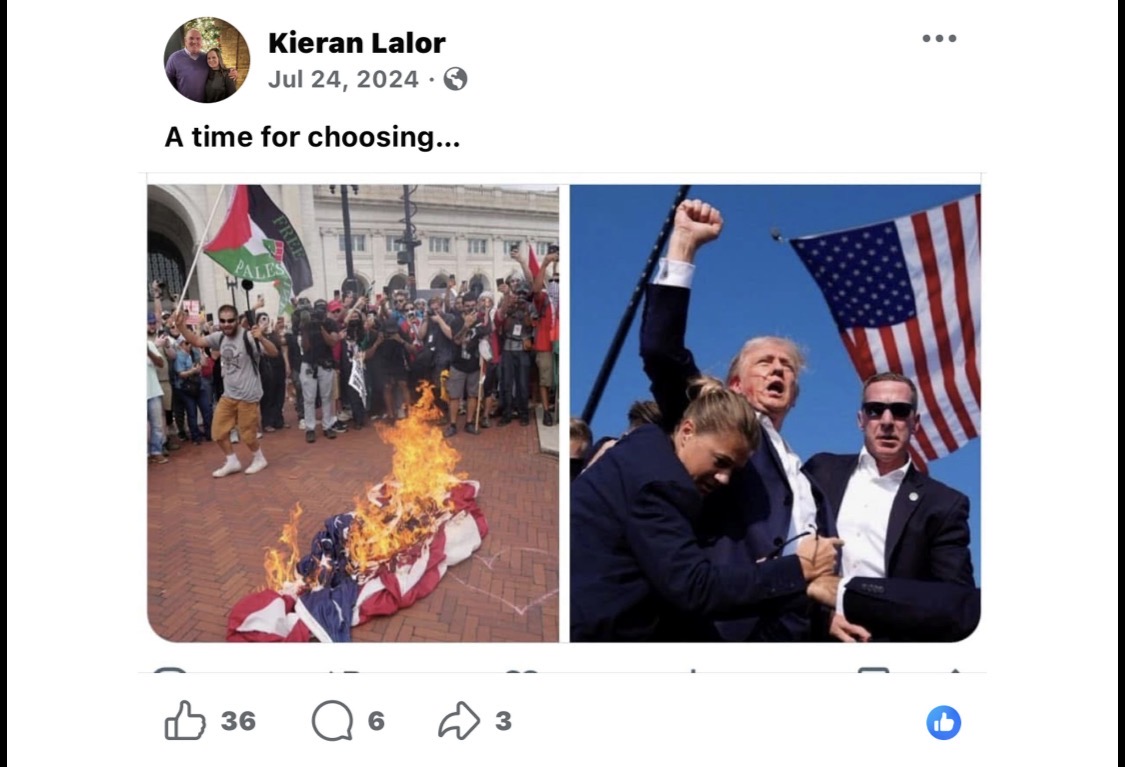Viewport: 1125px width, 767px height.
Task: Open the Jul 24, 2024 timestamp link
Action: (343, 79)
